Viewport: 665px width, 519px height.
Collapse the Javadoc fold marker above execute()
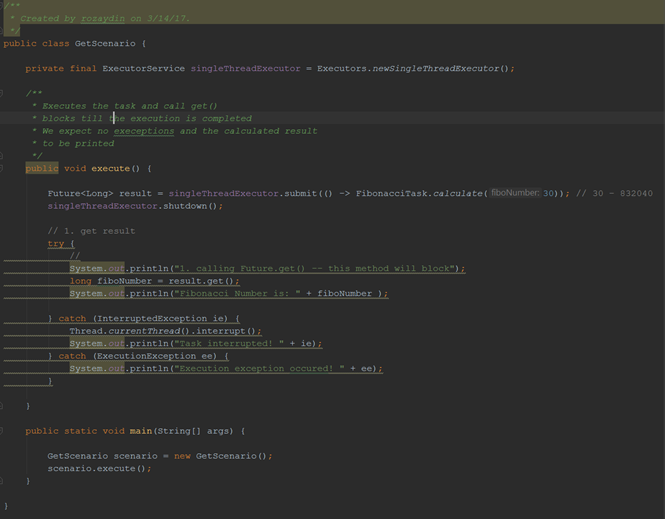point(1,93)
